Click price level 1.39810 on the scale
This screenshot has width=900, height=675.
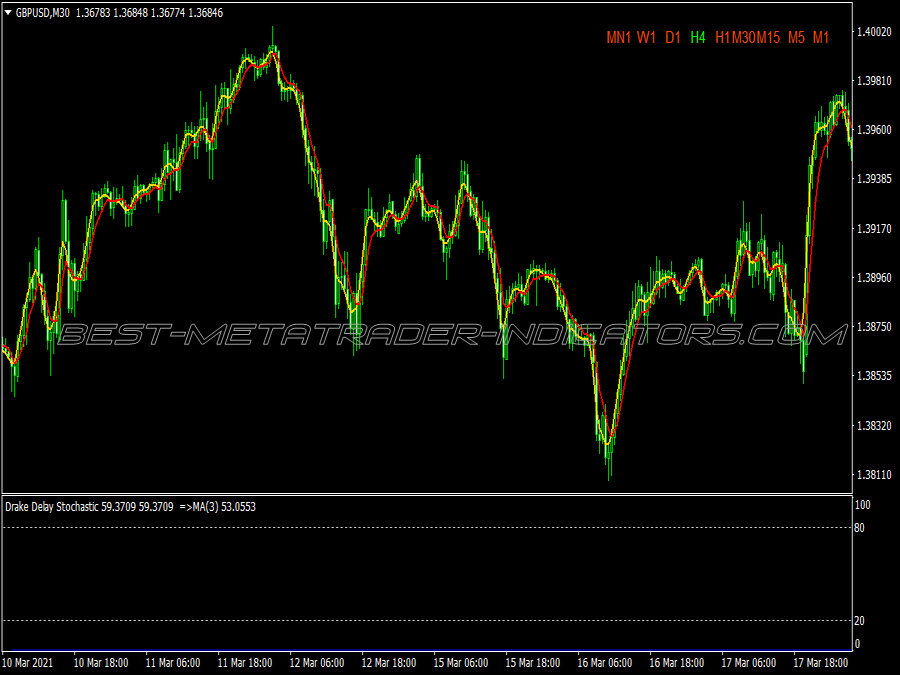click(x=874, y=81)
